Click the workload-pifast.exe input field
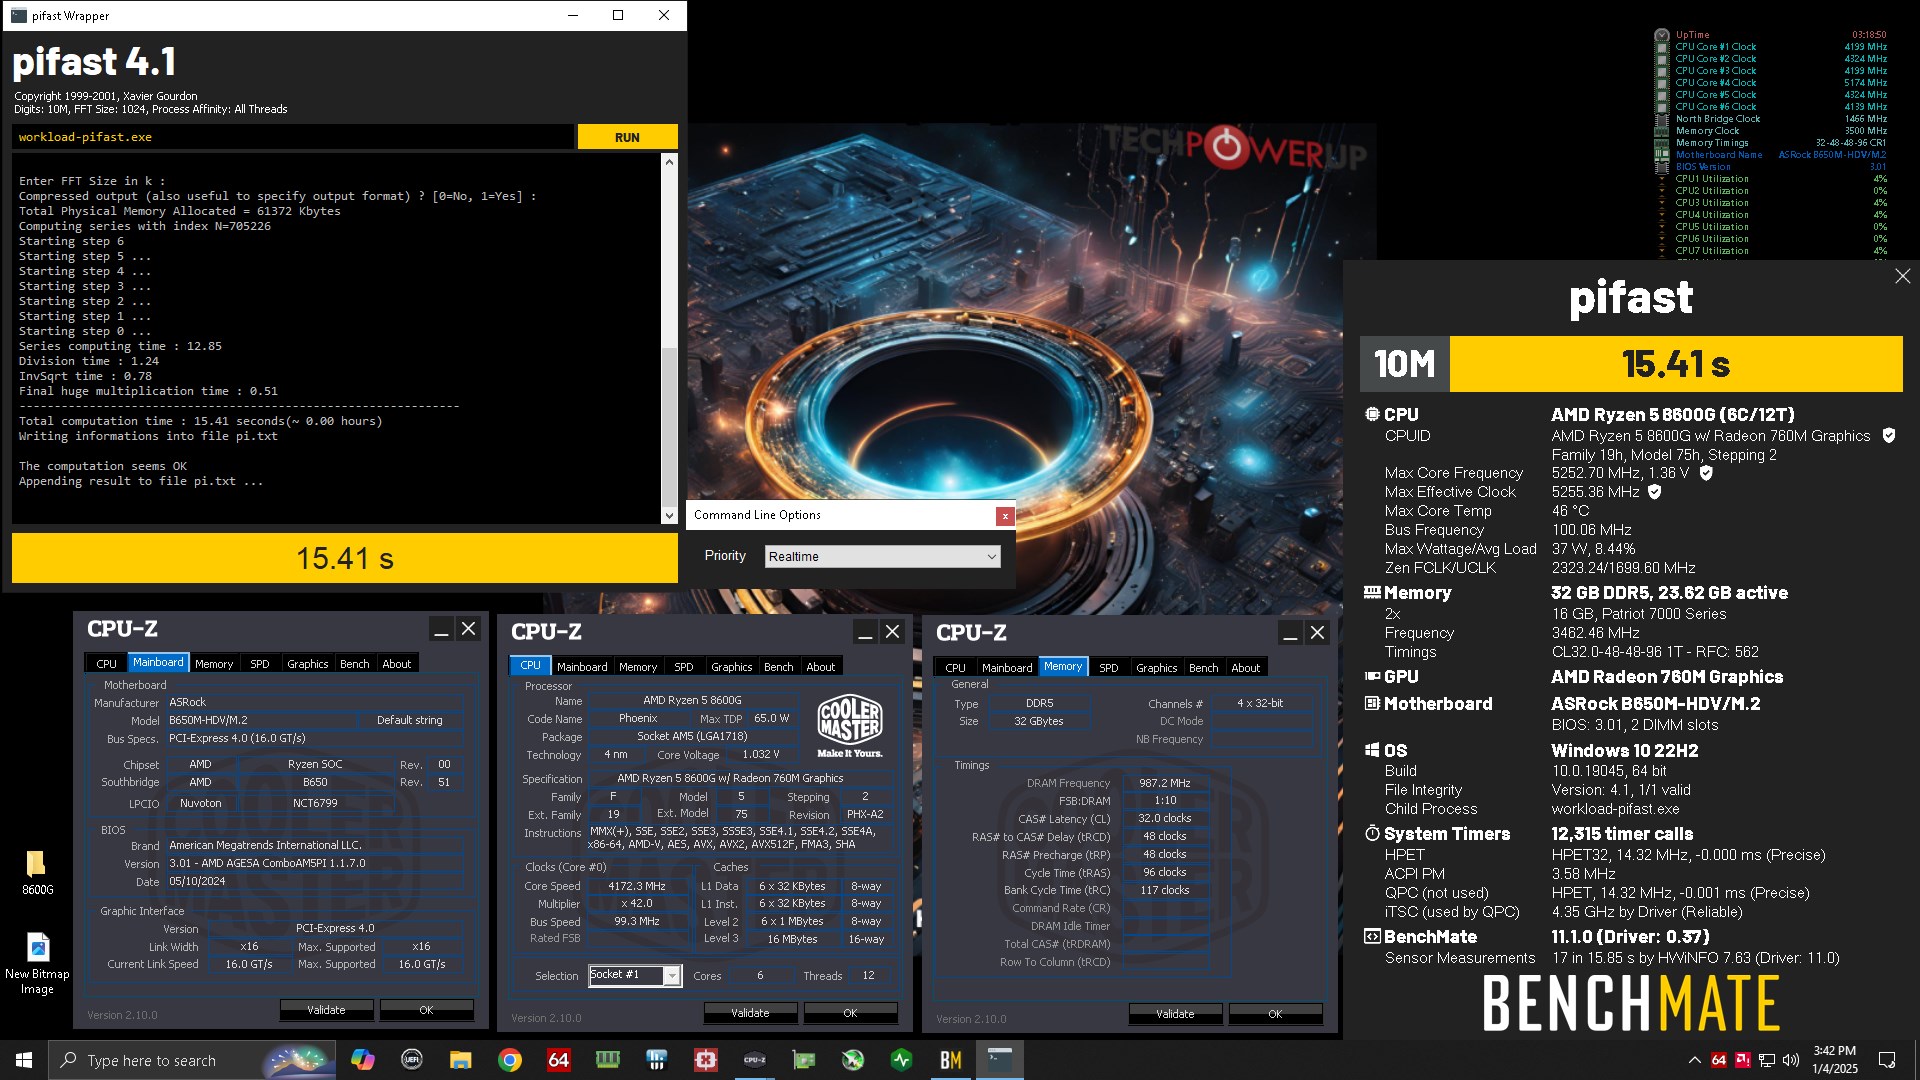 293,137
